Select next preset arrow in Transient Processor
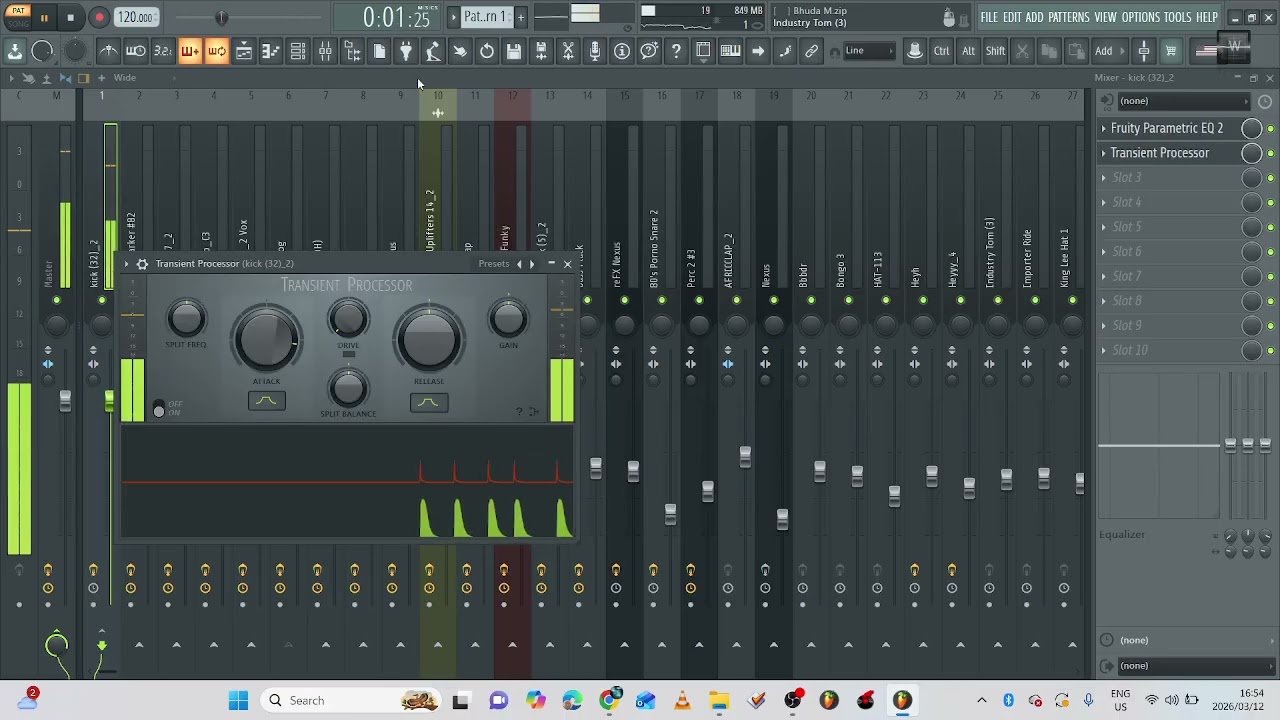This screenshot has width=1280, height=720. point(532,264)
